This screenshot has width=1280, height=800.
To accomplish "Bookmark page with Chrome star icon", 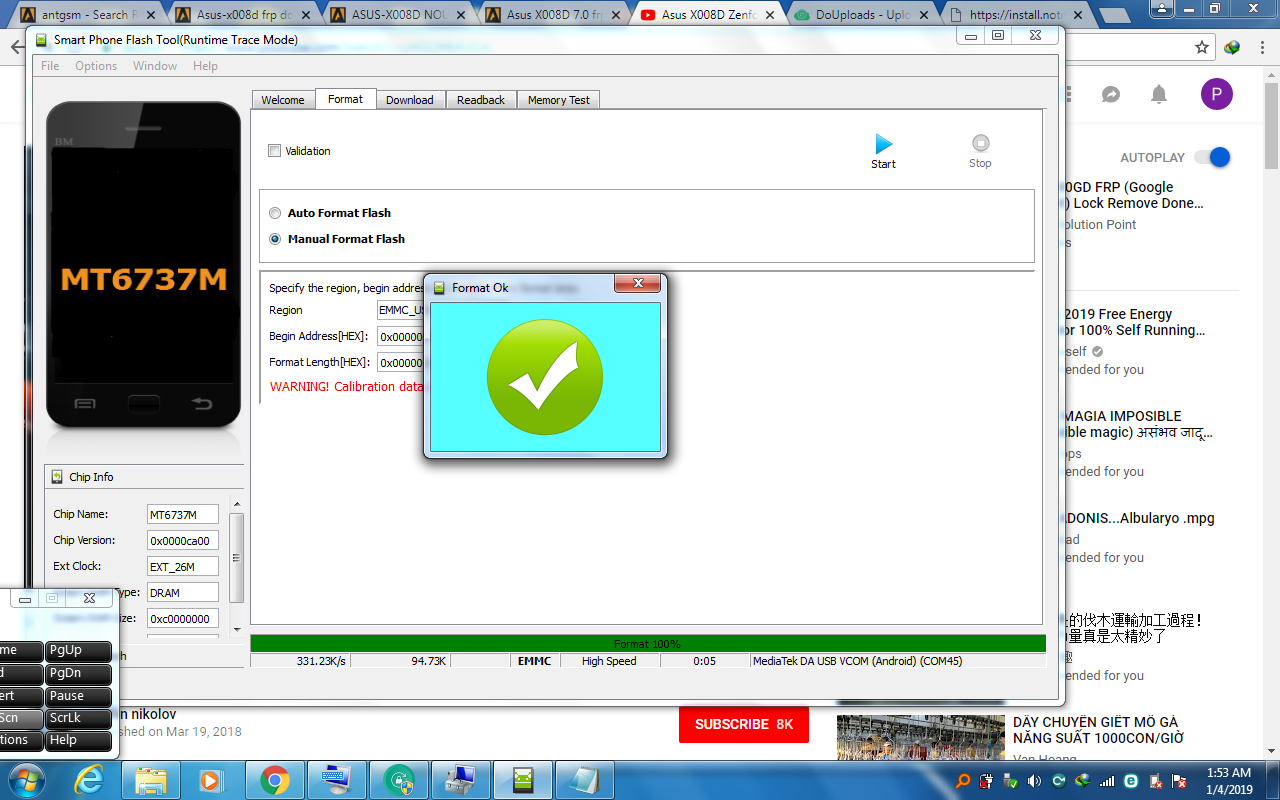I will tap(1202, 47).
